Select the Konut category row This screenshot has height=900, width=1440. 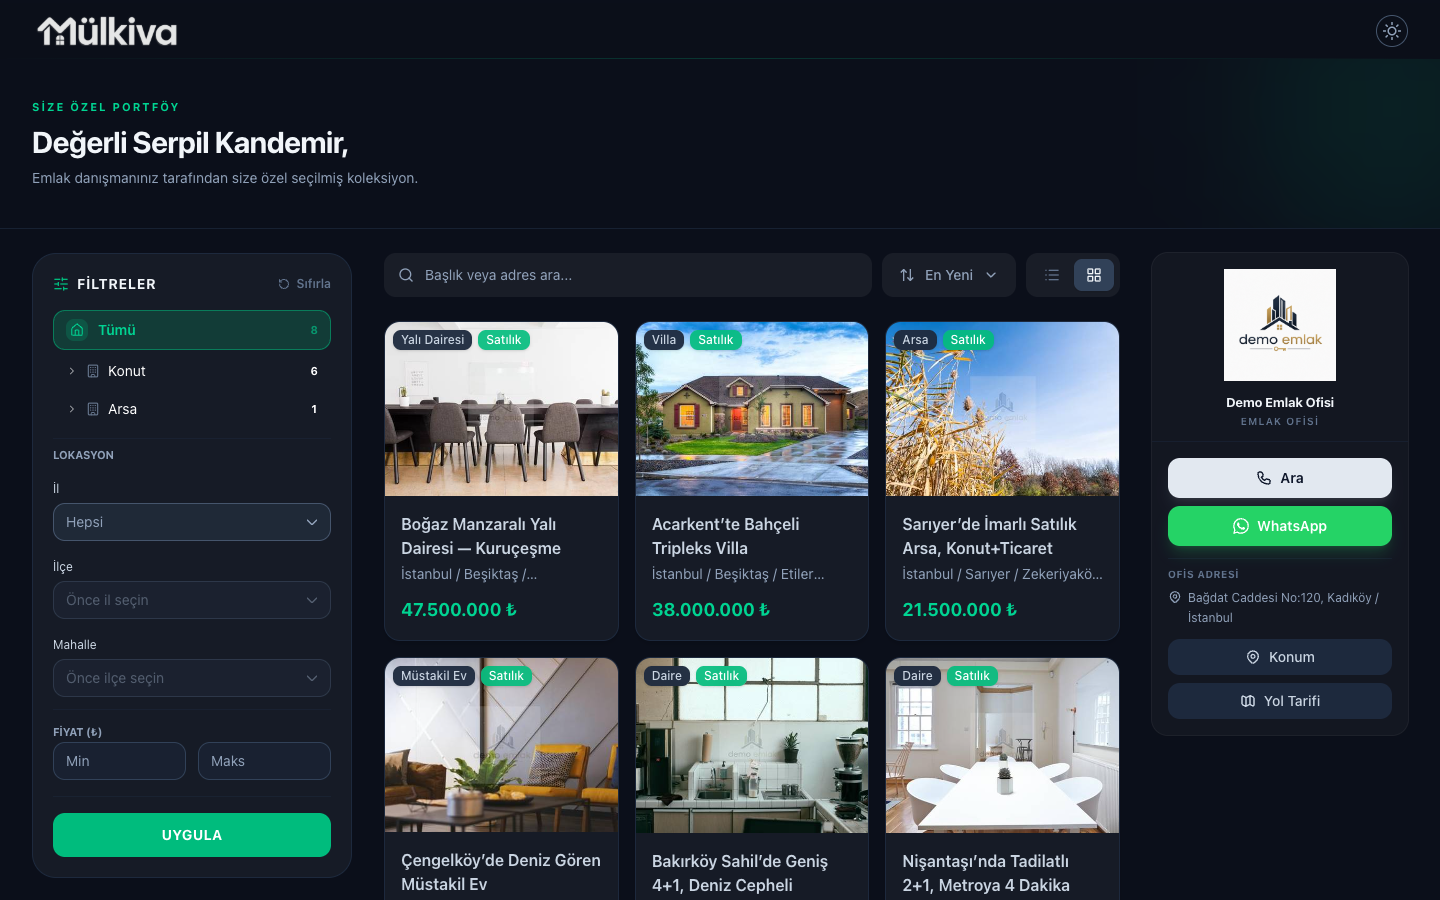pos(192,371)
